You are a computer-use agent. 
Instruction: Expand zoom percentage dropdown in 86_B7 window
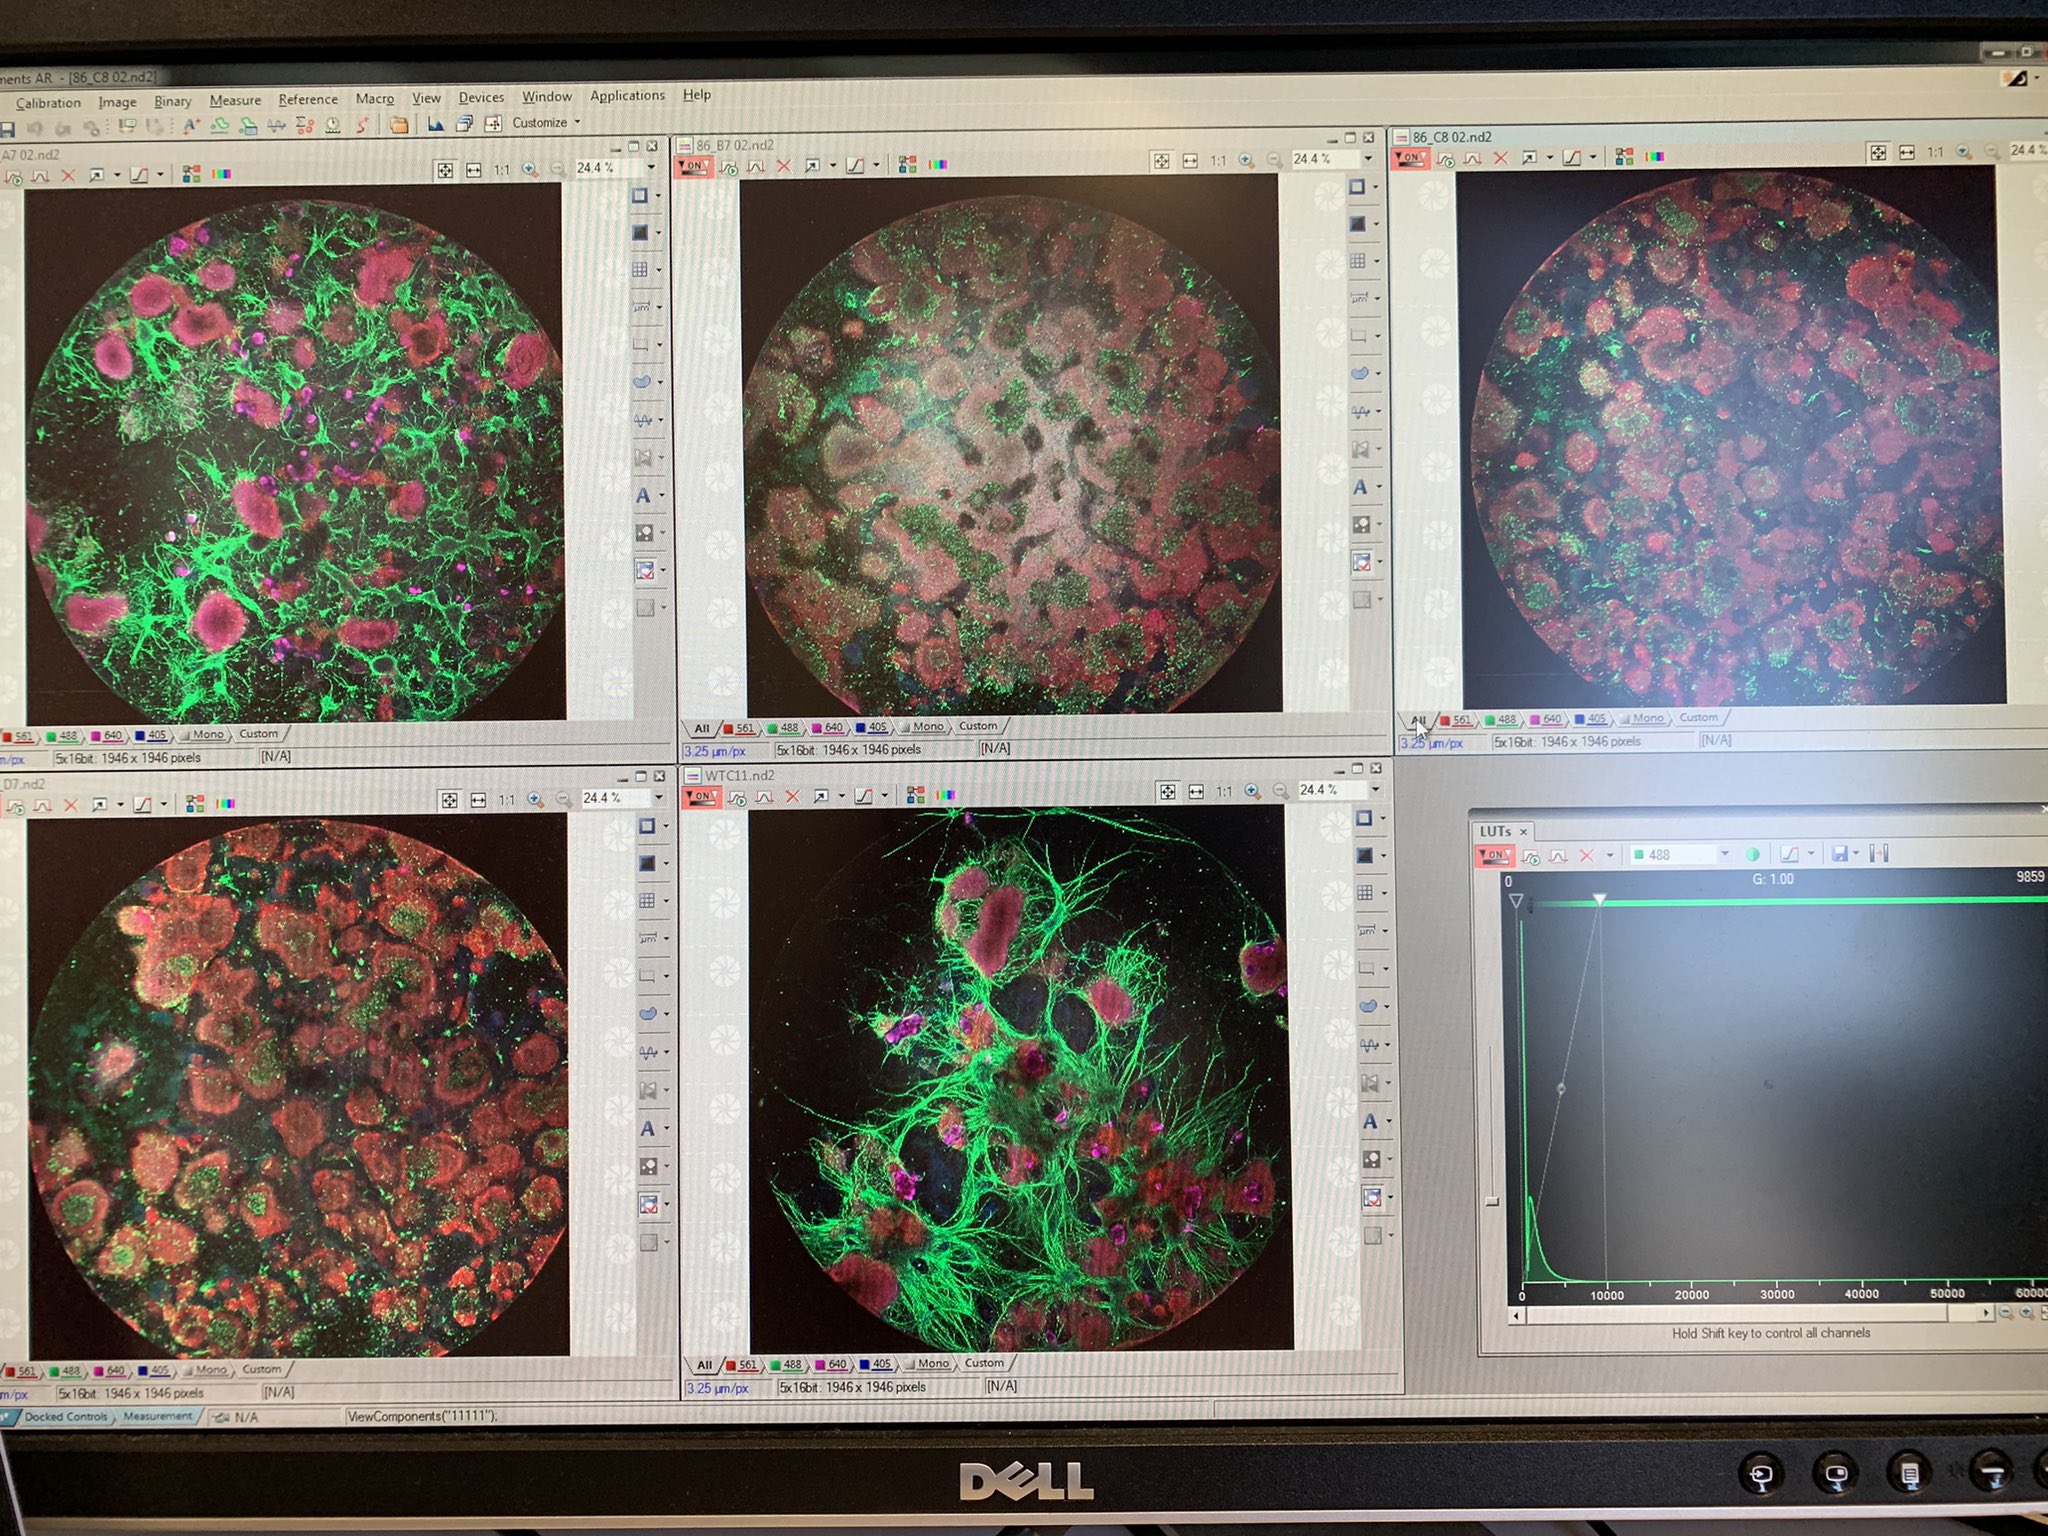point(1368,159)
